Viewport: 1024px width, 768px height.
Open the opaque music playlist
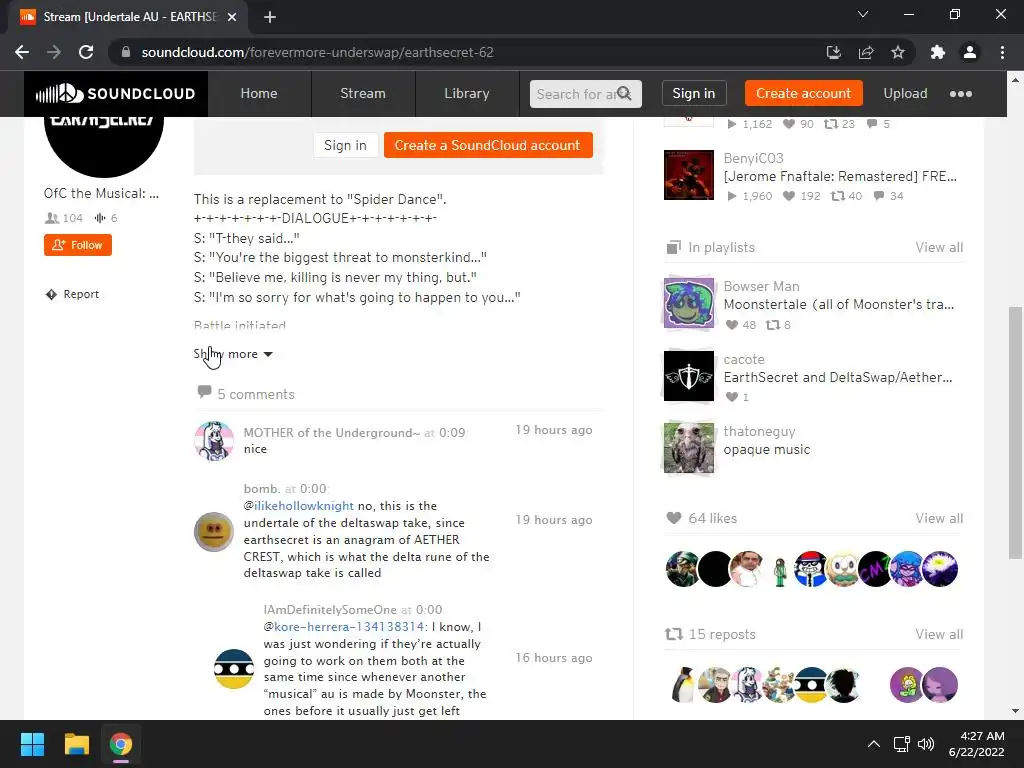[x=767, y=450]
